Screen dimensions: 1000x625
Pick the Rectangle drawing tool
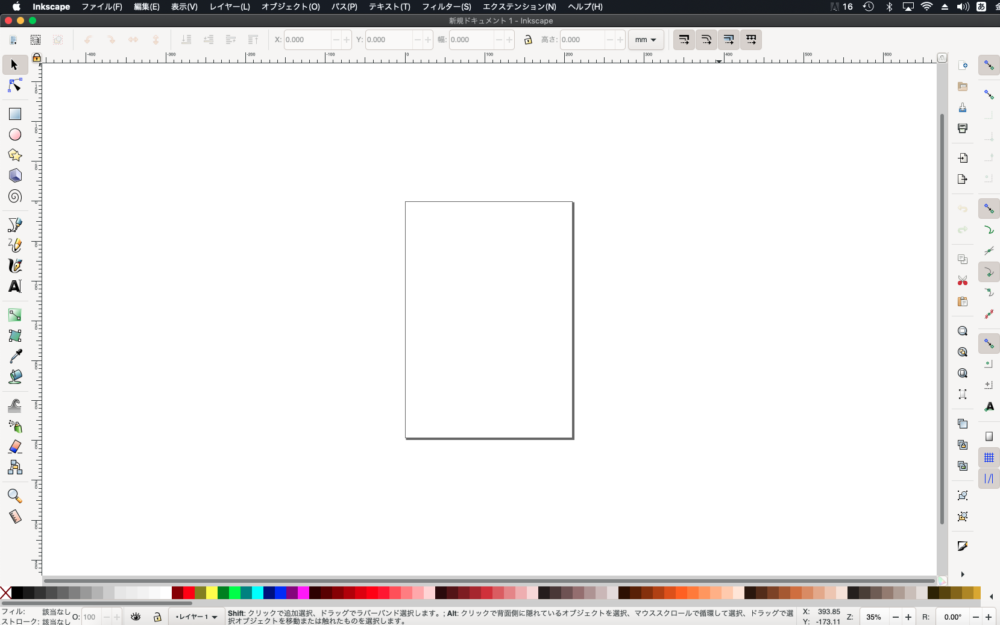[15, 114]
